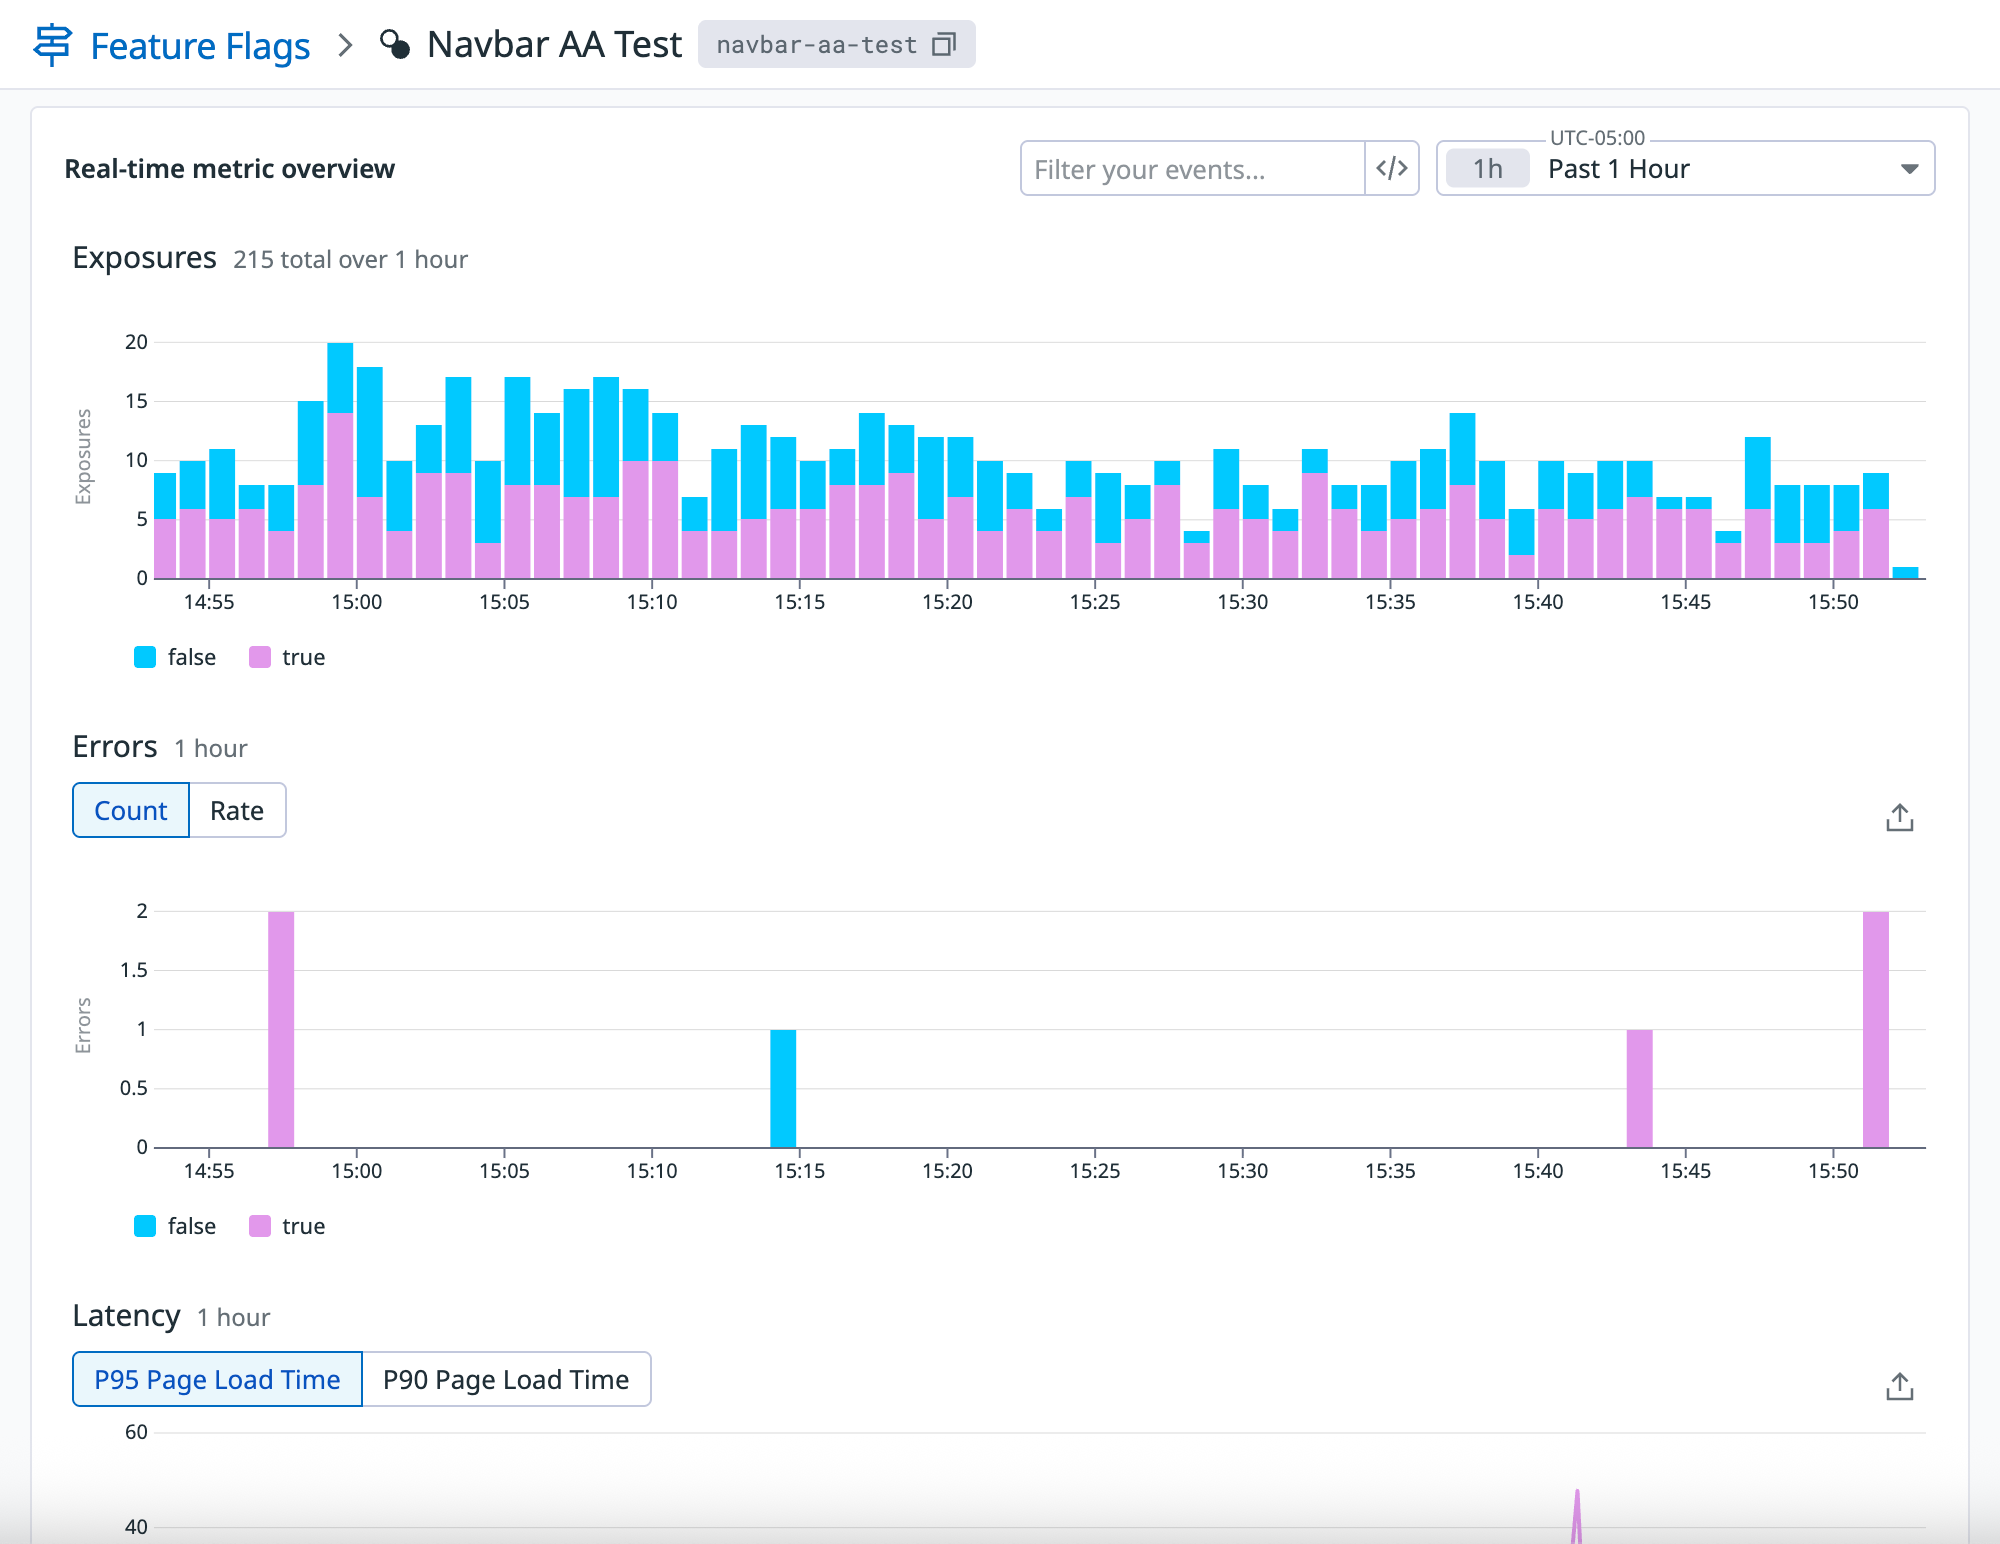This screenshot has height=1544, width=2000.
Task: Copy the navbar-aa-test flag key
Action: click(943, 45)
